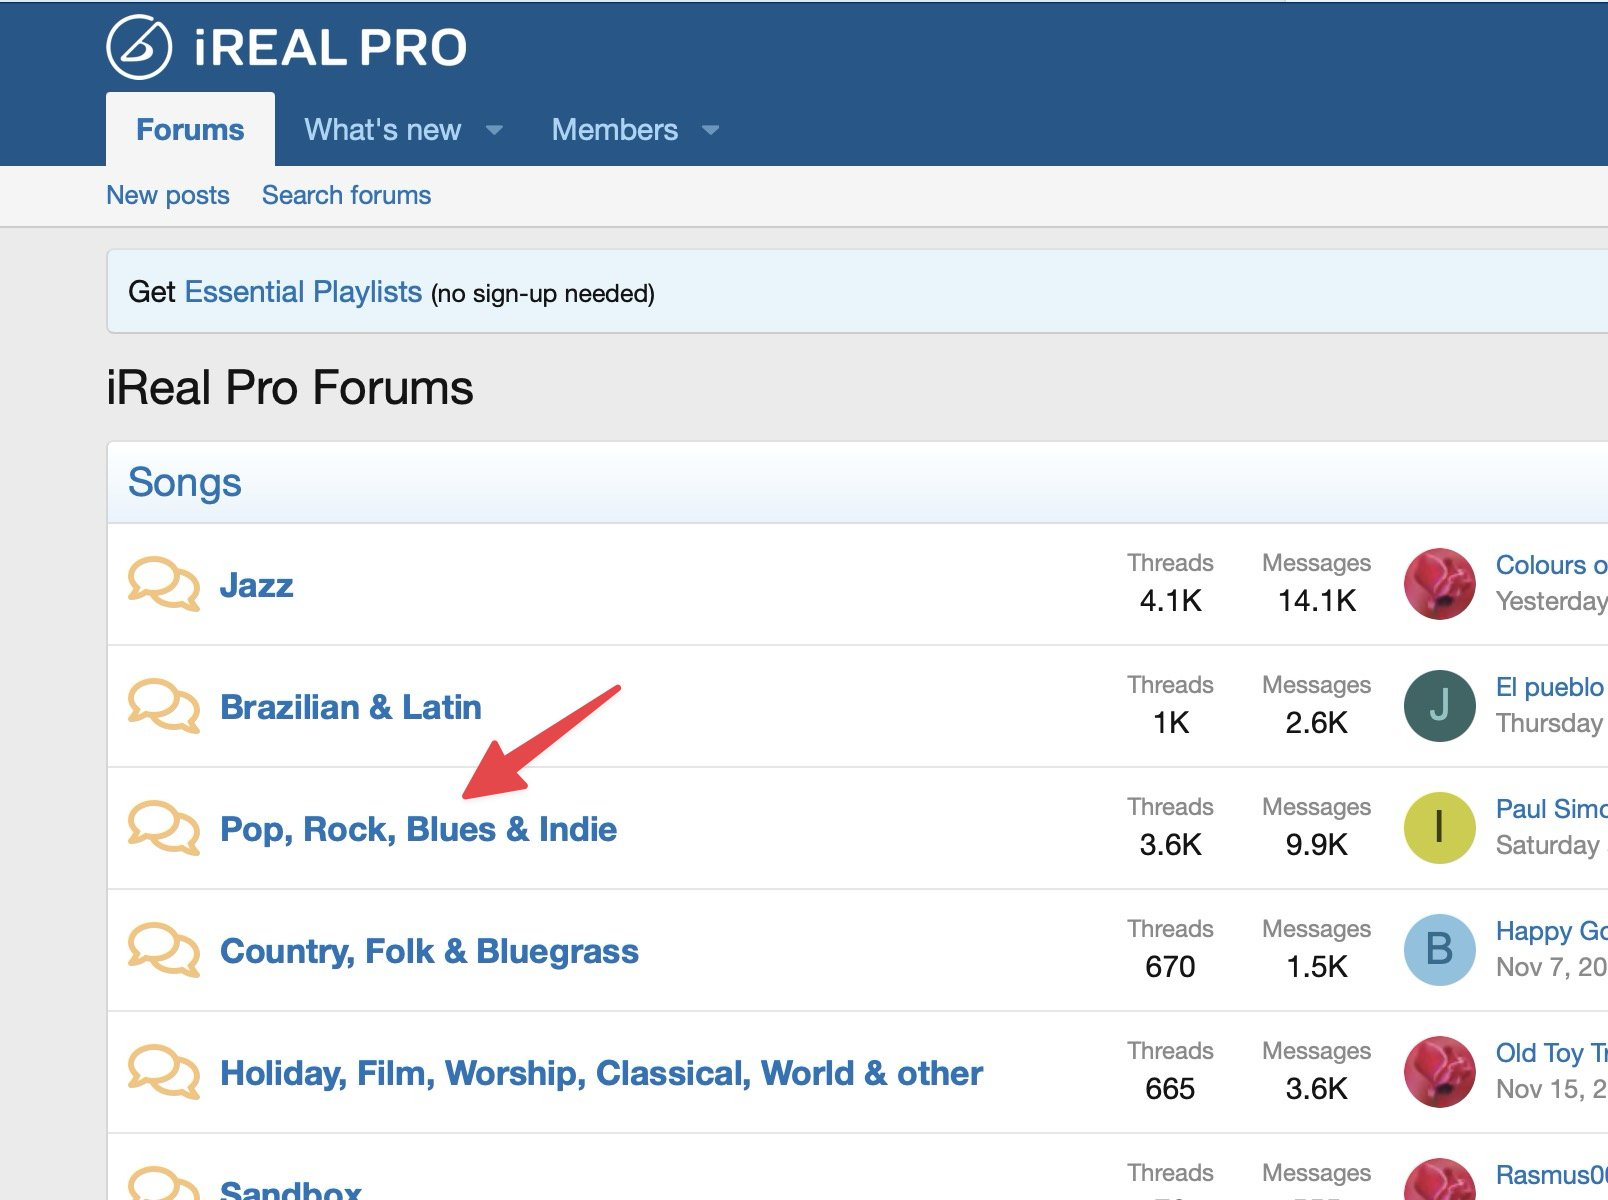Select the Forums tab
Image resolution: width=1608 pixels, height=1200 pixels.
pos(190,130)
